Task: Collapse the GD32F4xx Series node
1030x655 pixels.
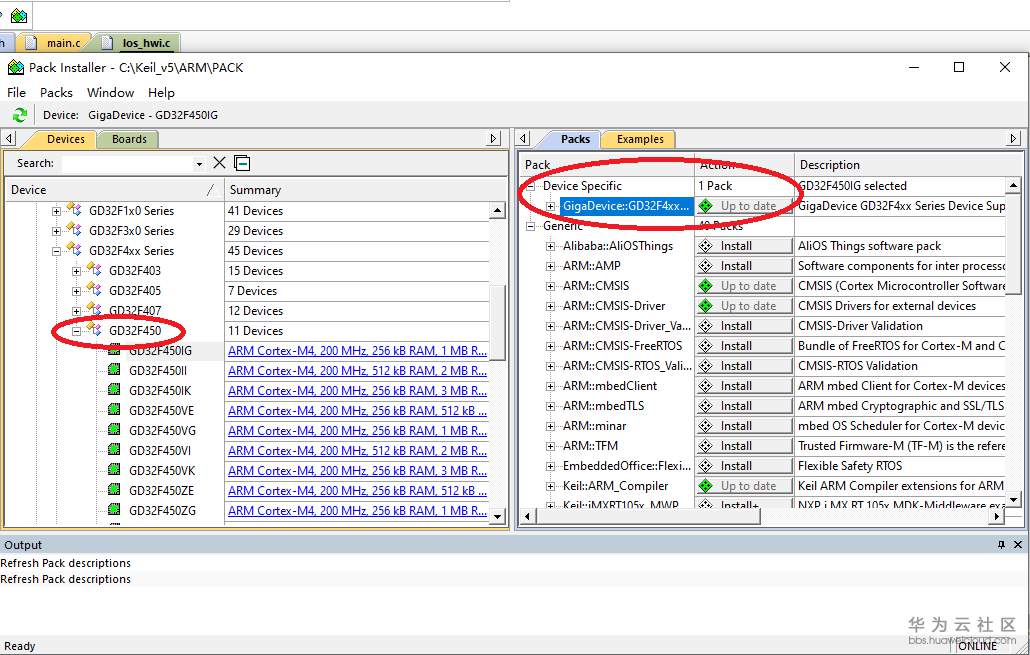Action: click(56, 251)
